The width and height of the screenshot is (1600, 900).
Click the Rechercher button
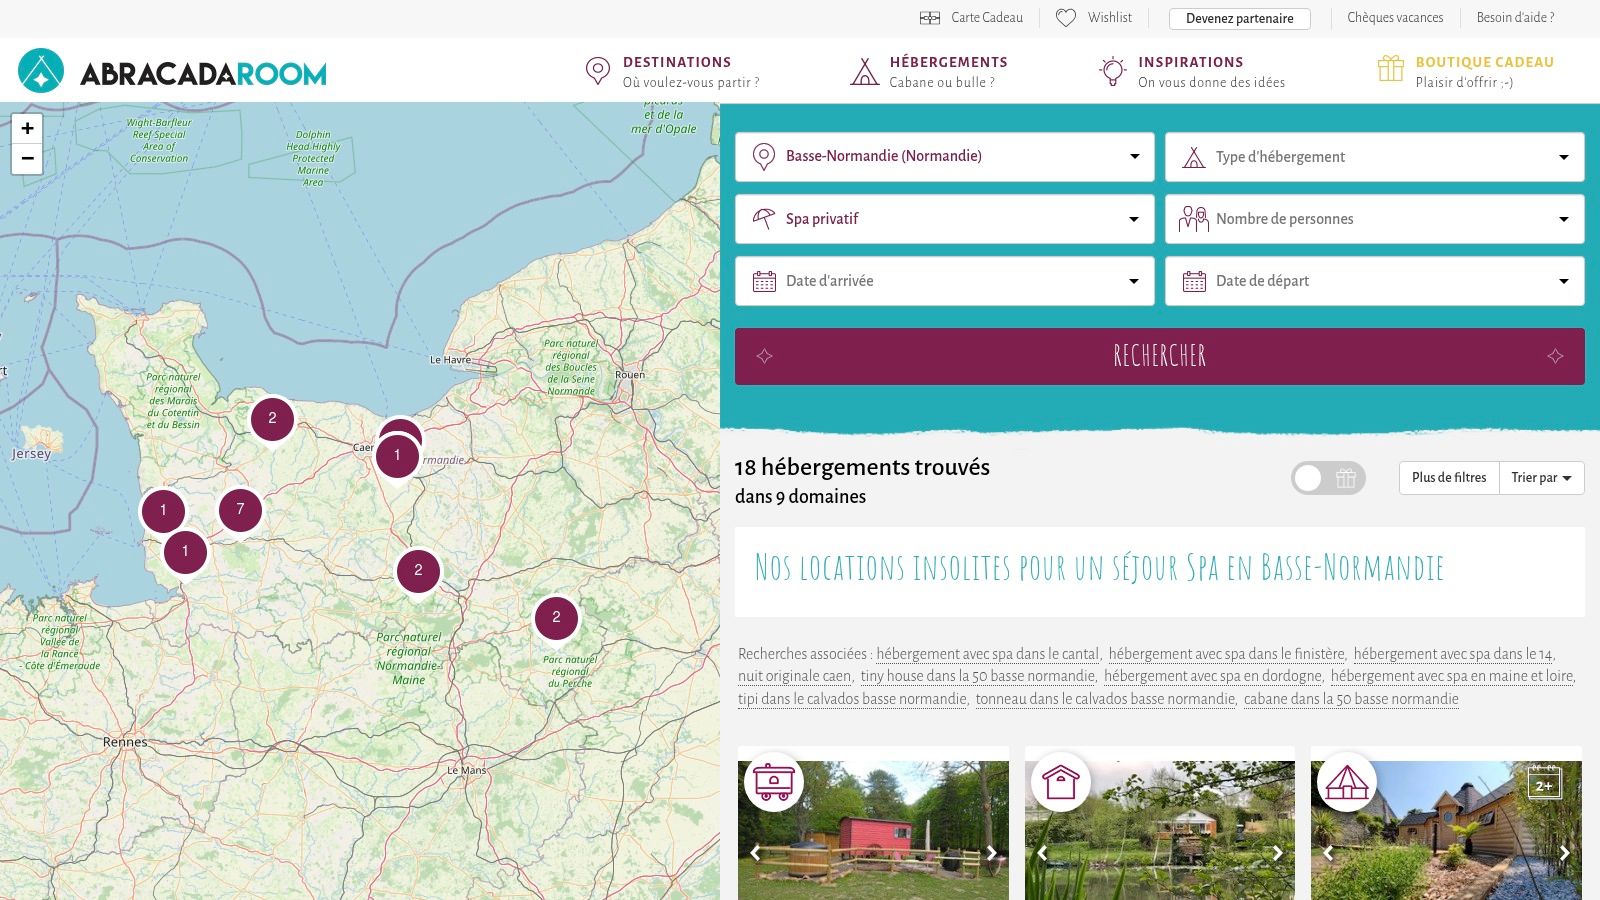(1160, 356)
